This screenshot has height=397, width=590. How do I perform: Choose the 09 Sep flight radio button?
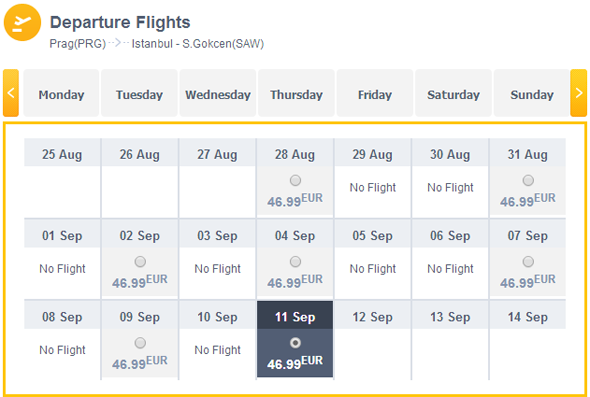(140, 343)
